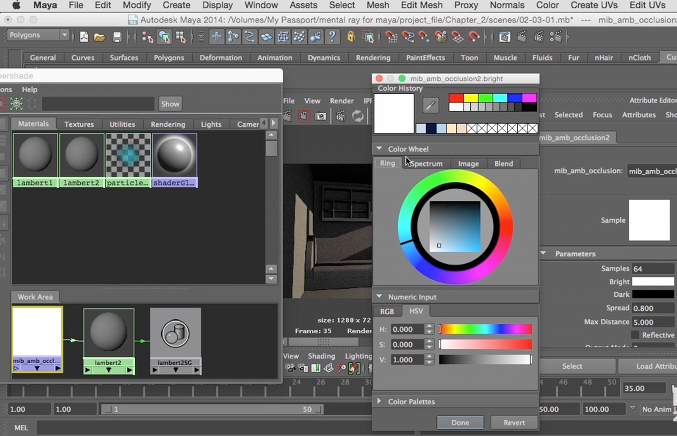Click the Samples input field showing 64
677x436 pixels.
coord(653,269)
